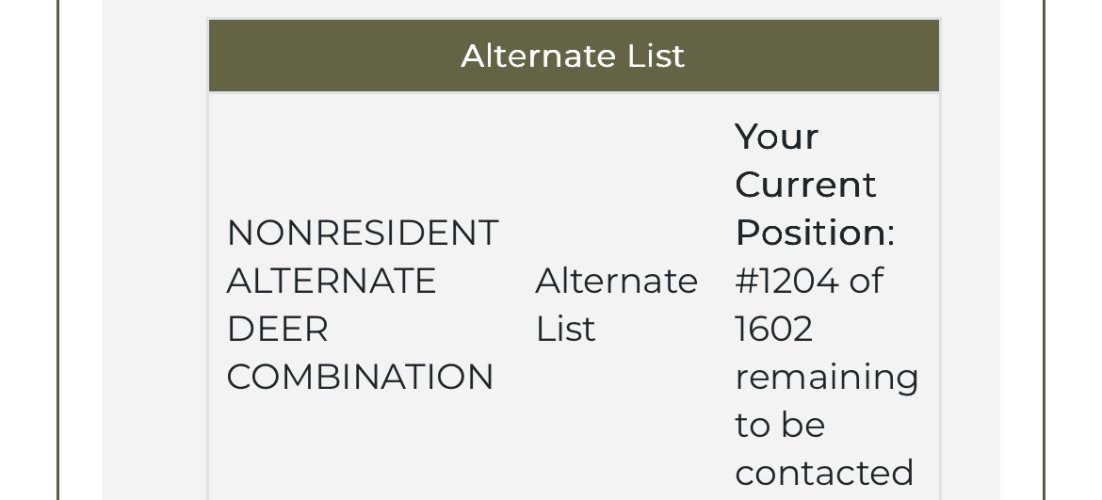
Task: Click the word List in the middle column
Action: point(566,329)
